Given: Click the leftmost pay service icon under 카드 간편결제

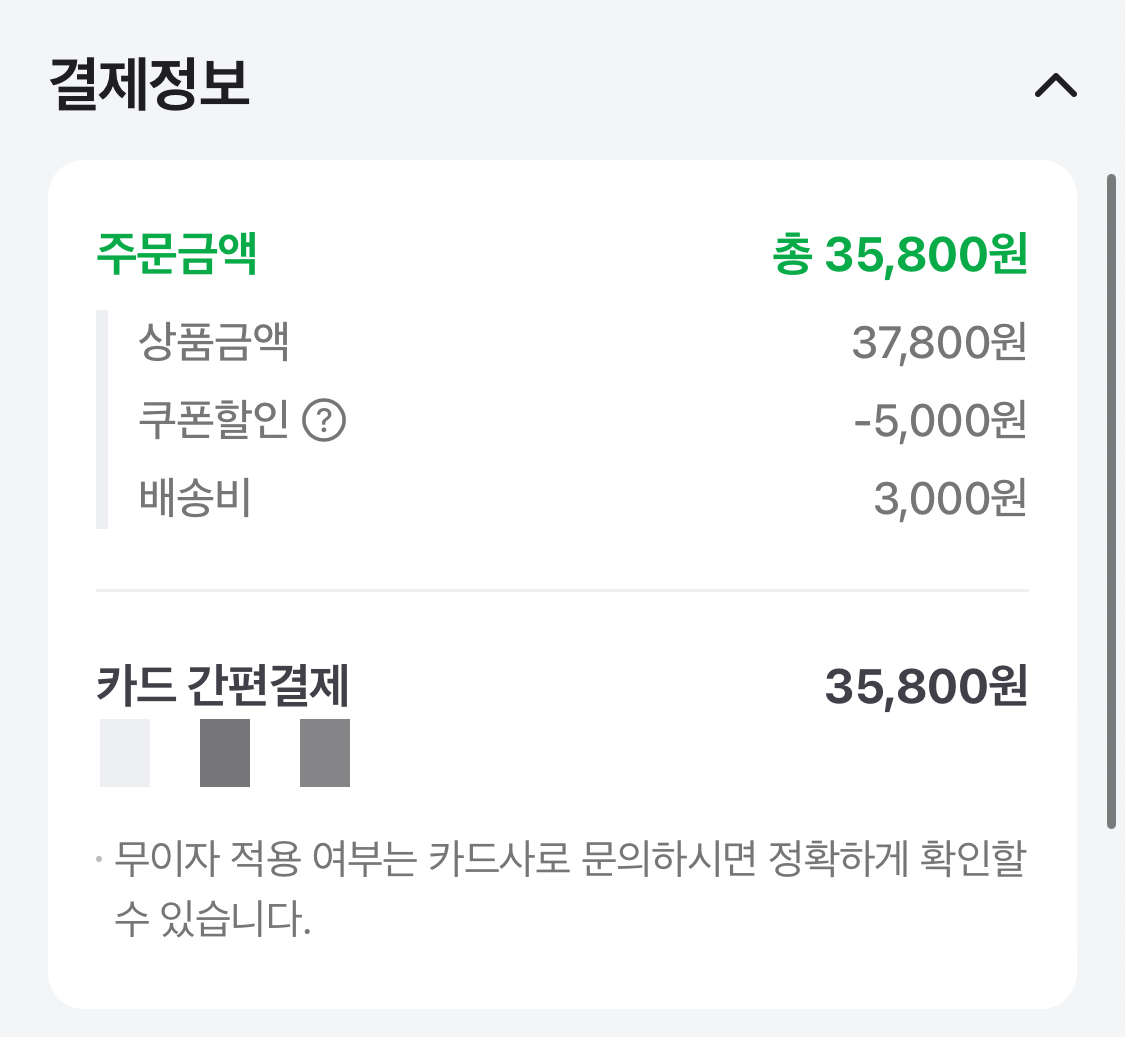Looking at the screenshot, I should [x=125, y=753].
